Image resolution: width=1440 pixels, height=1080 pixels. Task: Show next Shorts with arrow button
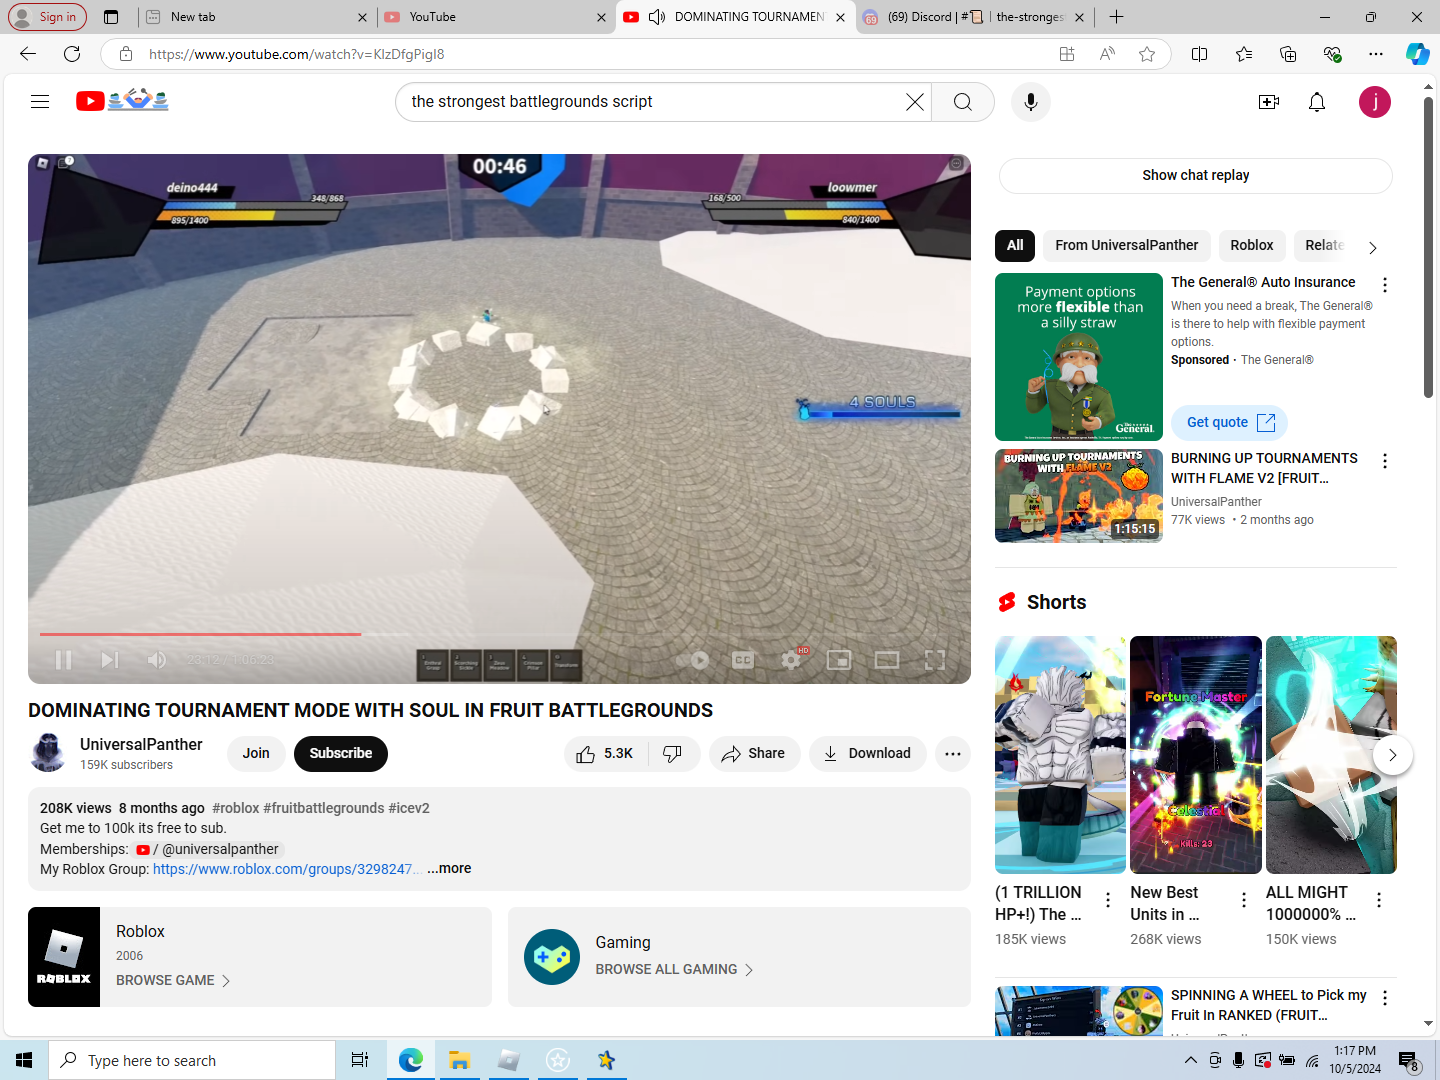(x=1392, y=755)
